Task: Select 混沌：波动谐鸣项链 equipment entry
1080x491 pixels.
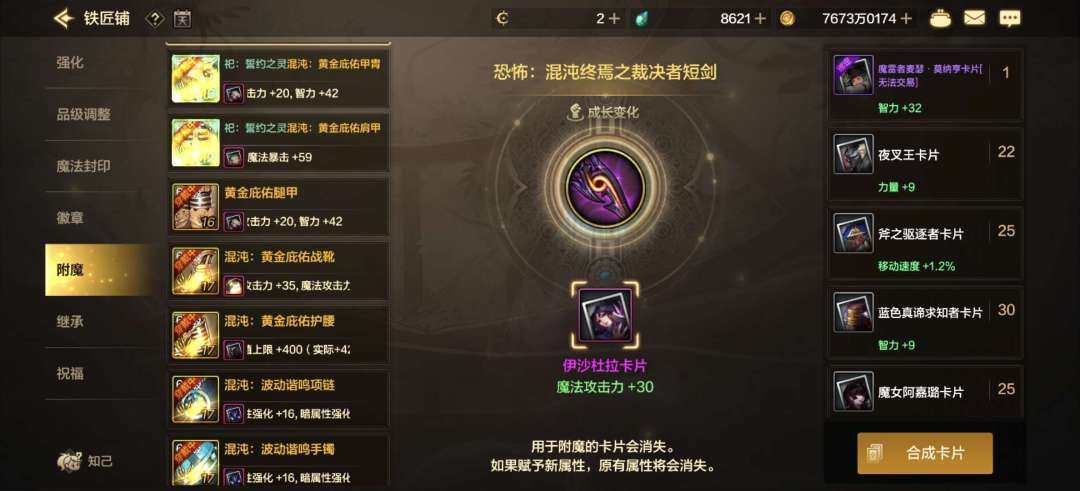Action: (279, 399)
